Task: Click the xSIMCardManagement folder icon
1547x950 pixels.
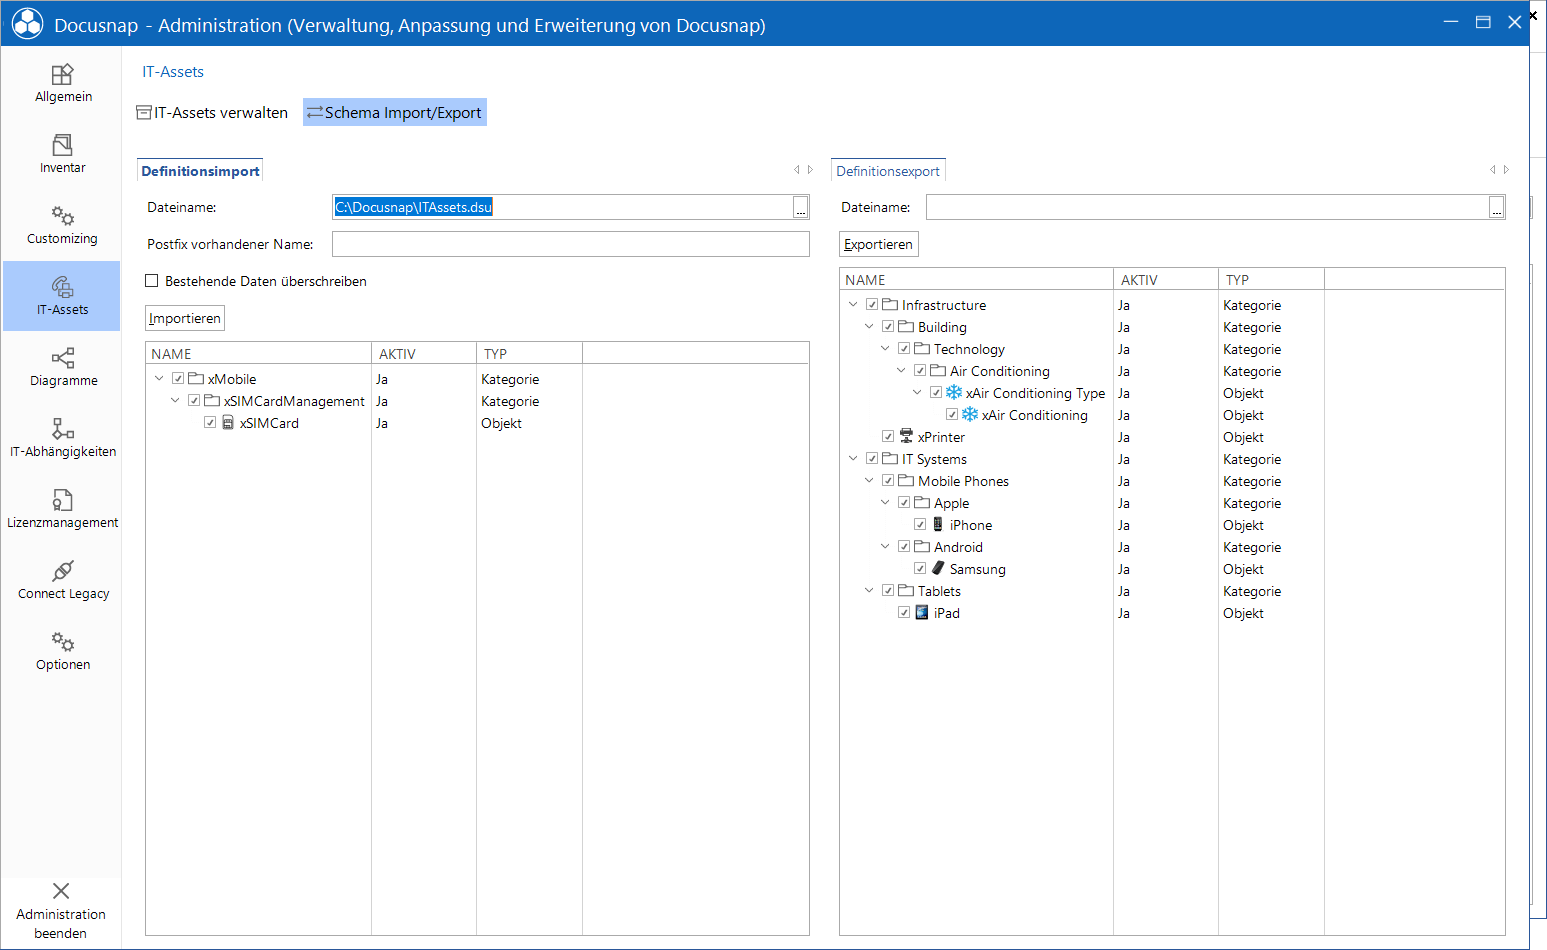Action: tap(212, 401)
